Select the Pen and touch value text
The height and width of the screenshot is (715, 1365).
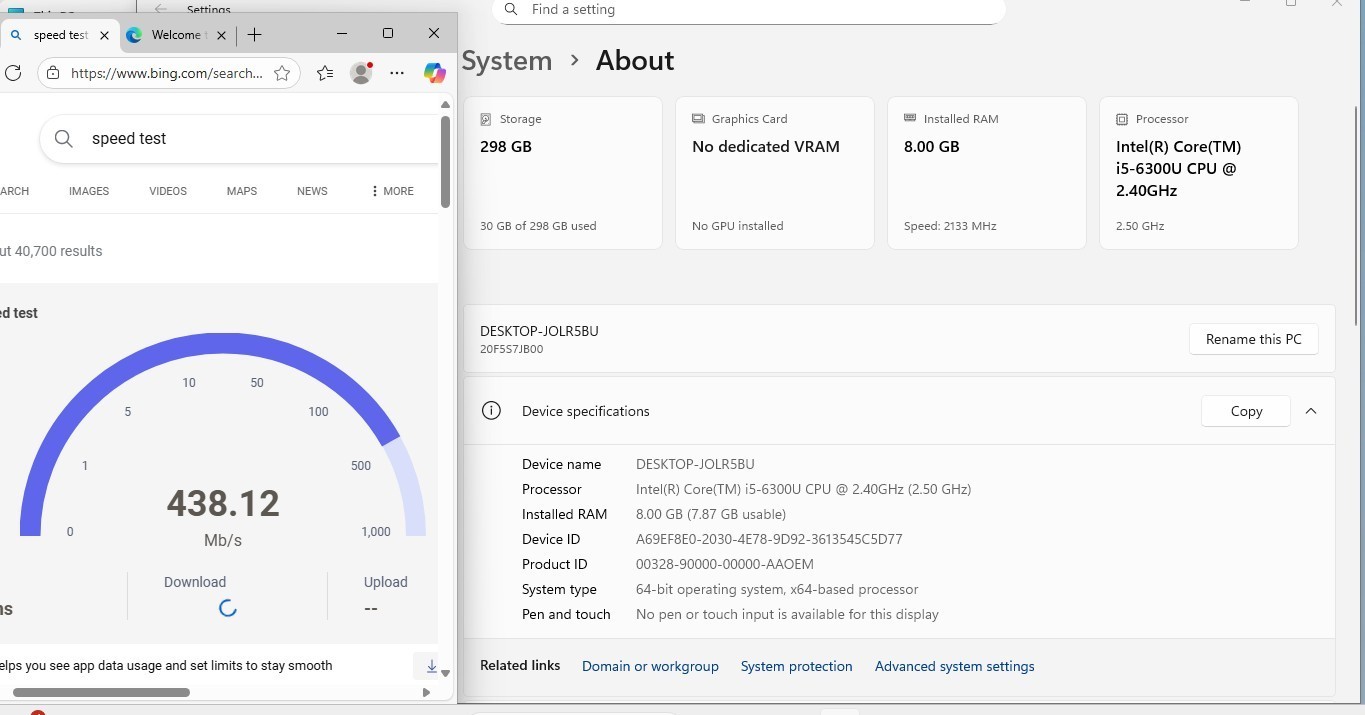click(x=787, y=614)
